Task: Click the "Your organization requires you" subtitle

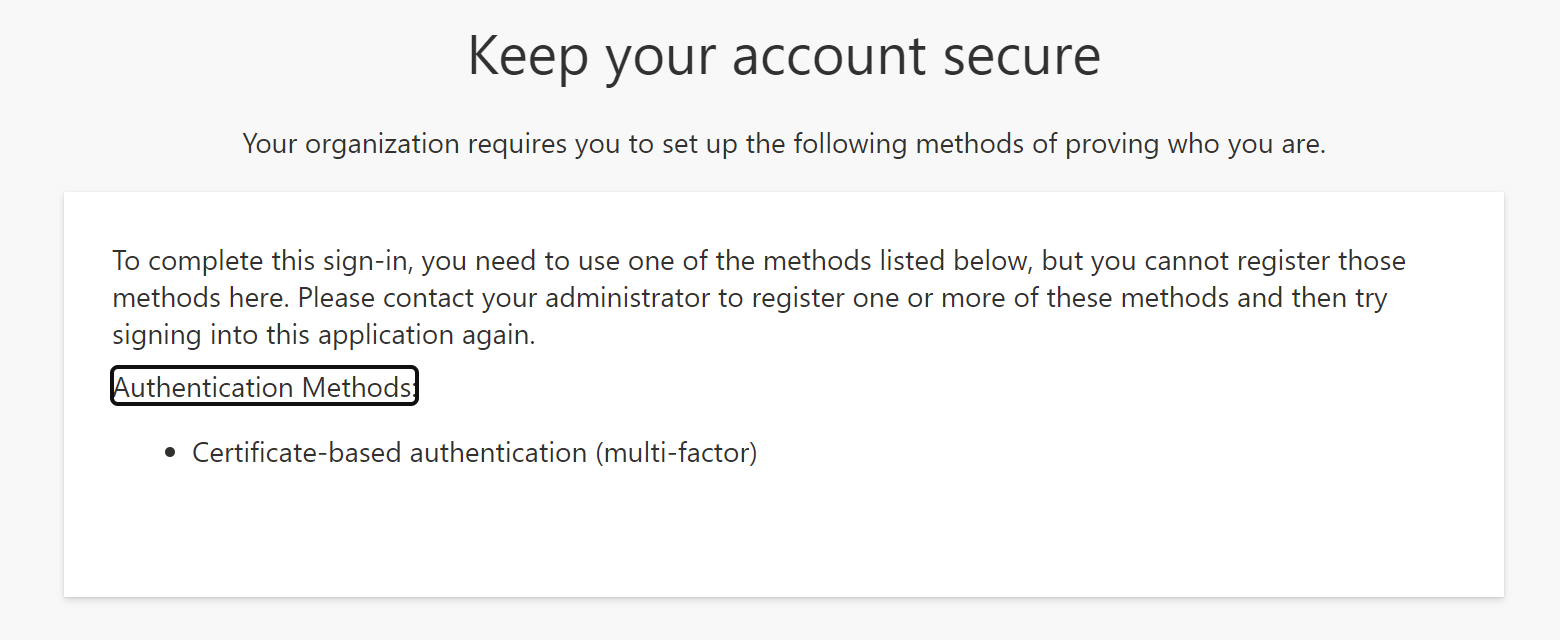Action: coord(784,144)
